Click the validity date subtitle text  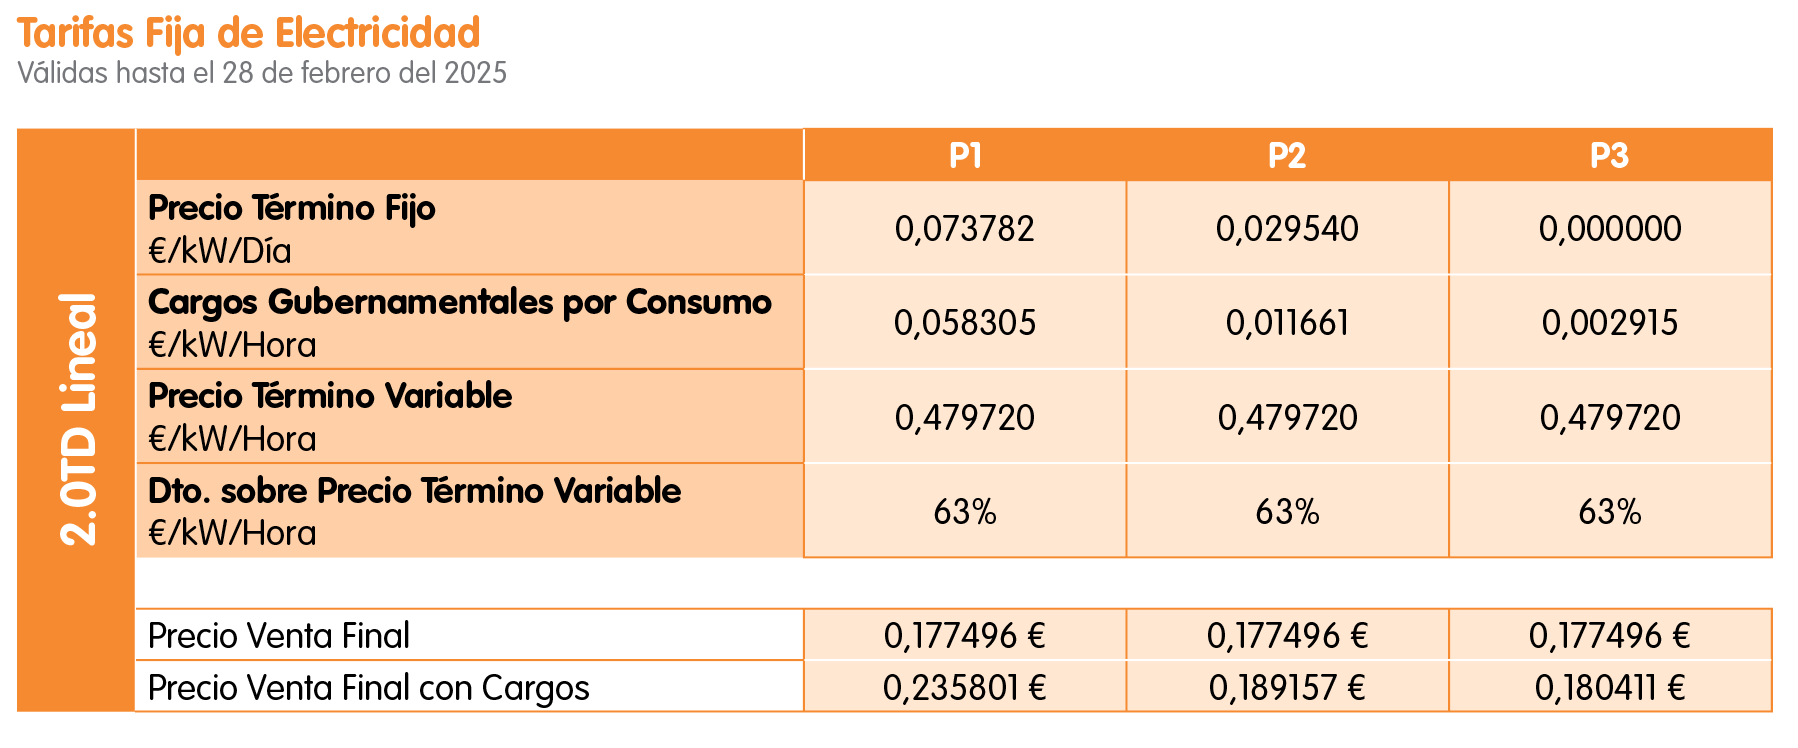click(262, 73)
